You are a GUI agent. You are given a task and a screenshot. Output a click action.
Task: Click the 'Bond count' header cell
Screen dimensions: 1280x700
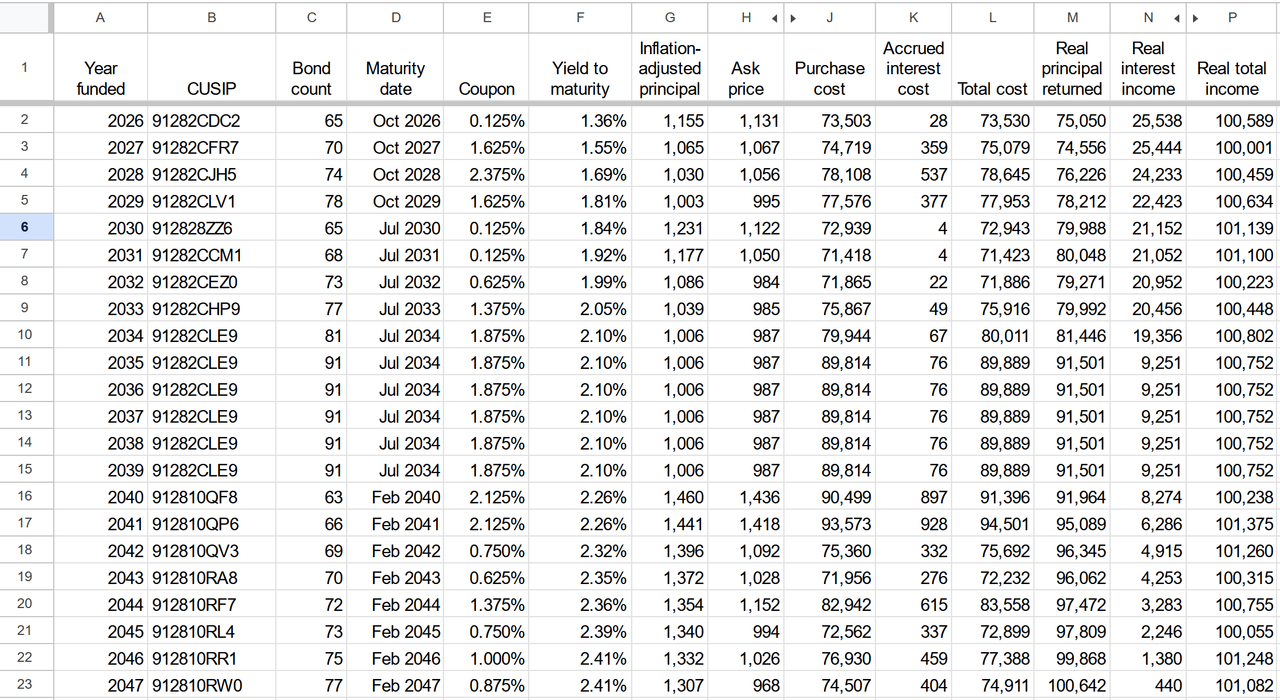click(312, 68)
